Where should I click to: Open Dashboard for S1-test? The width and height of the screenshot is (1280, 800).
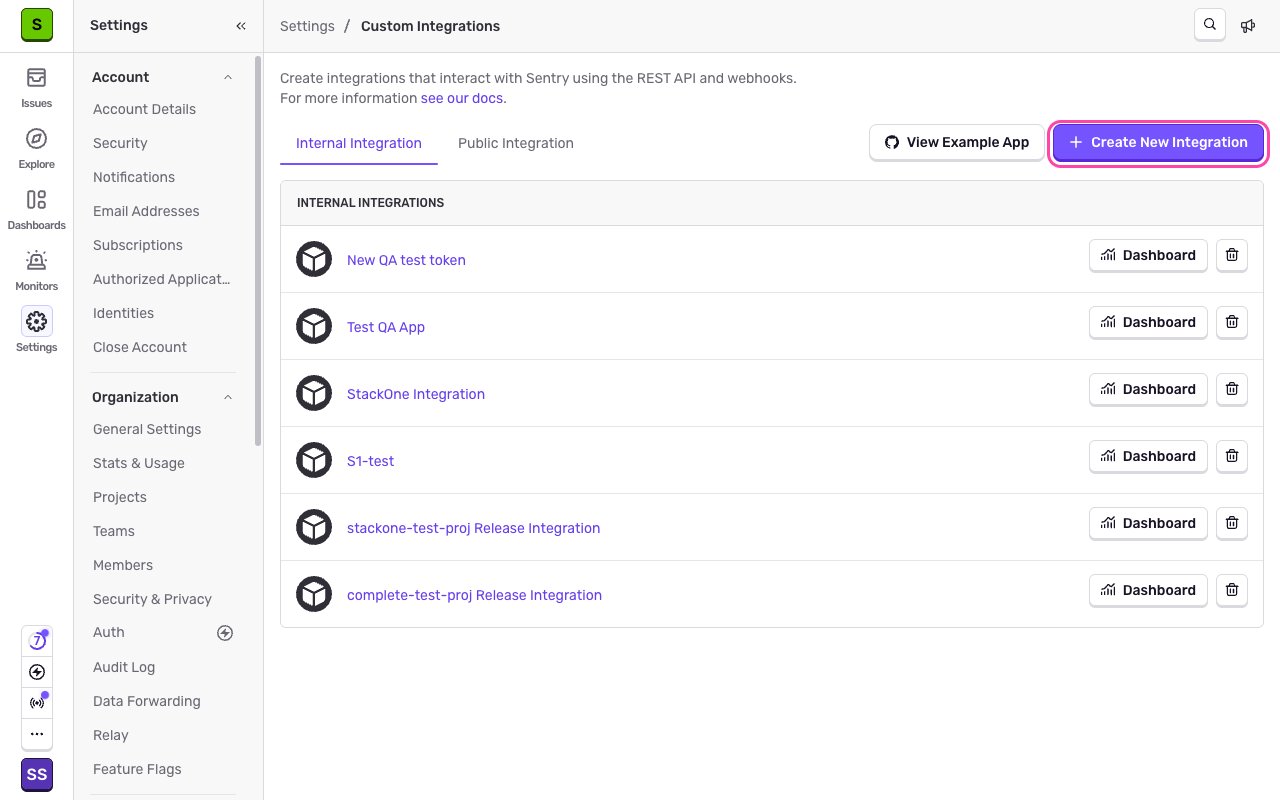pos(1148,456)
